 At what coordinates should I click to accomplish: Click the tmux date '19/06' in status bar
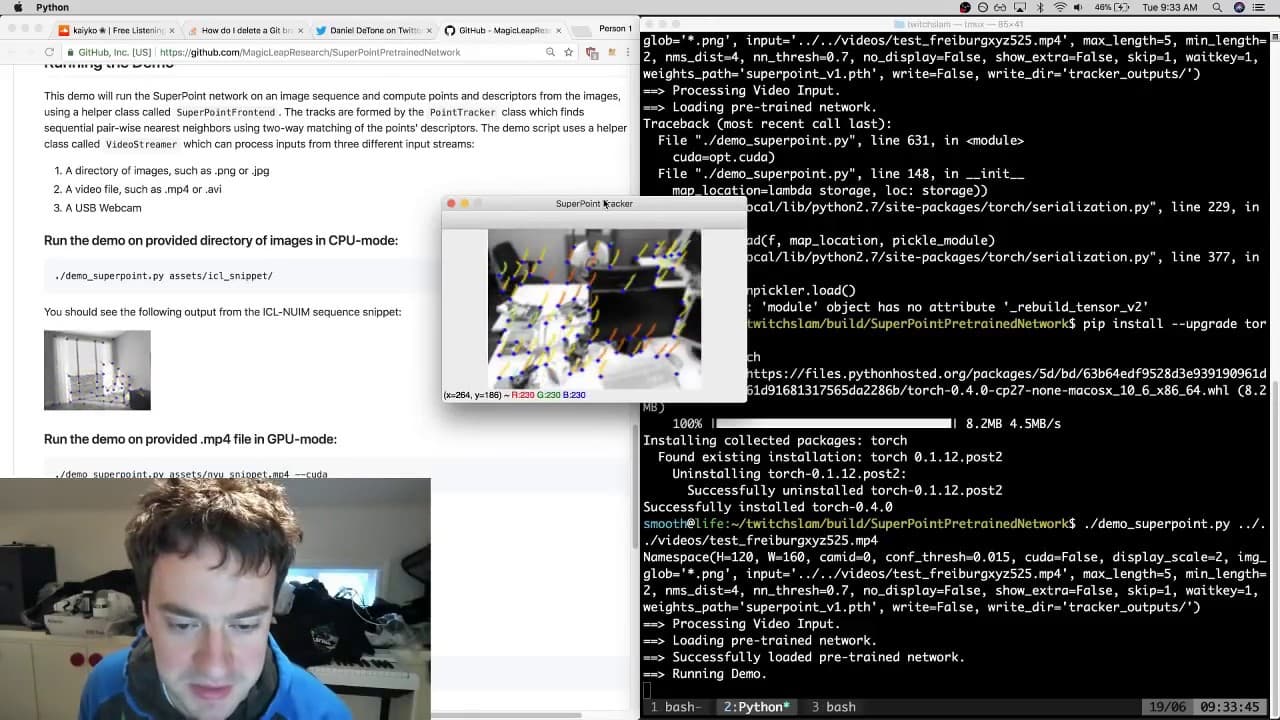(x=1166, y=707)
